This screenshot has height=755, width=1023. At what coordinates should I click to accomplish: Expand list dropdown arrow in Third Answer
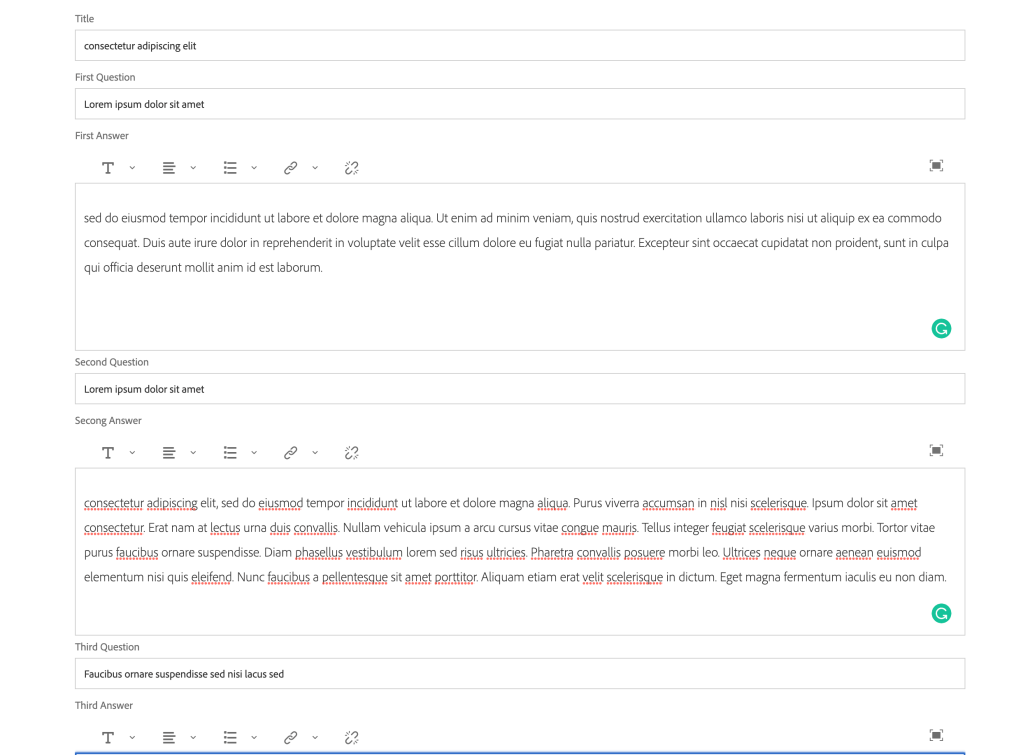254,738
